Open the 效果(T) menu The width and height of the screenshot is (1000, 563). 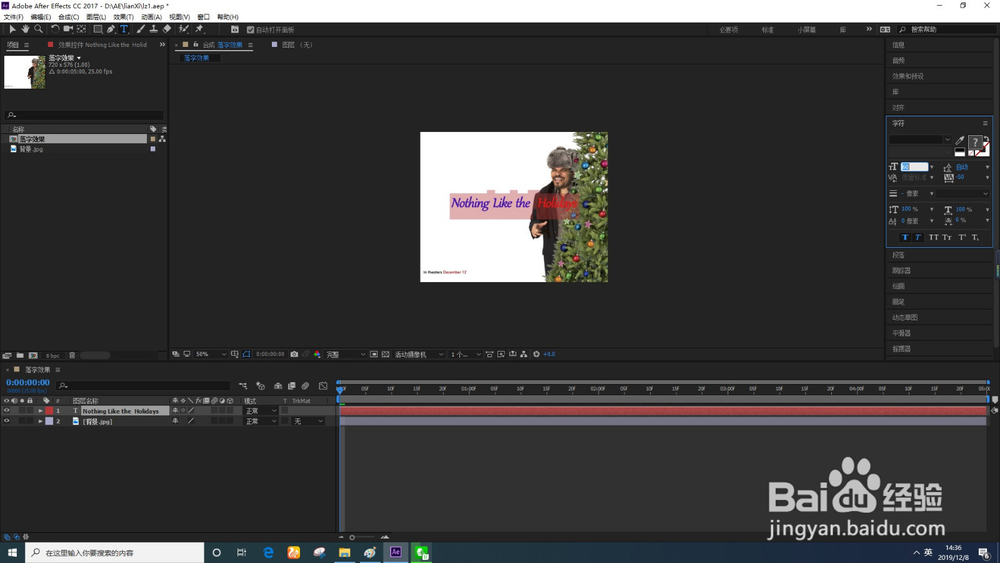[123, 17]
